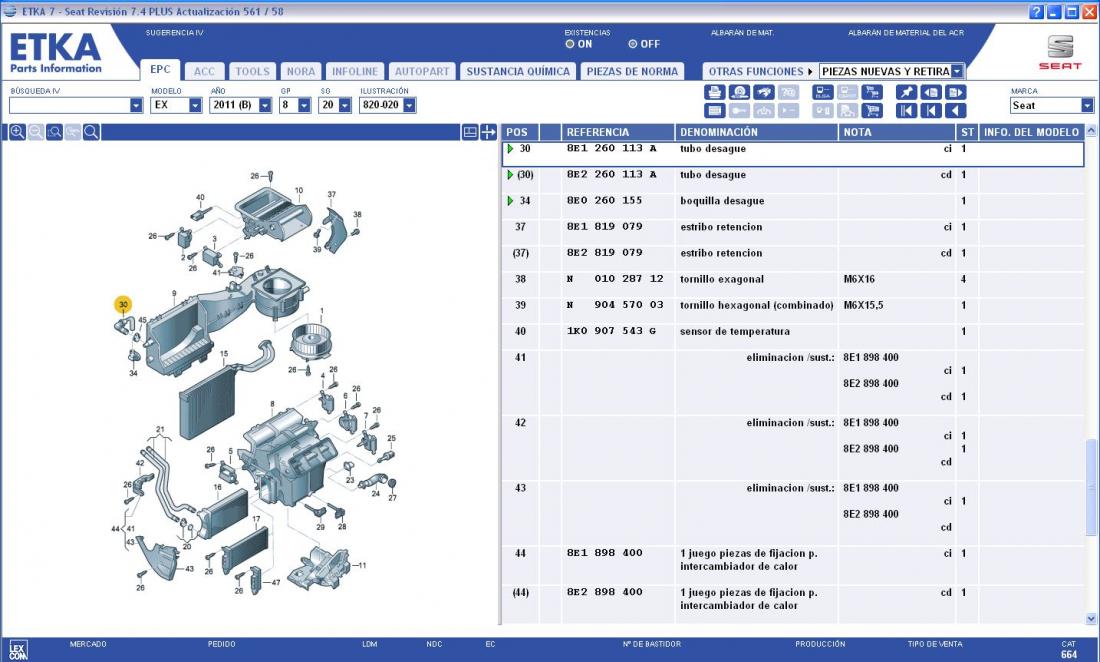This screenshot has height=662, width=1100.
Task: Click the Info. del Modelo column header
Action: [1031, 132]
